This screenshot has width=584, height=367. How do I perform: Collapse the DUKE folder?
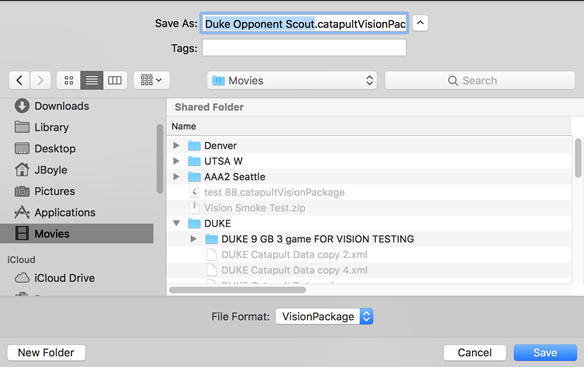click(176, 223)
